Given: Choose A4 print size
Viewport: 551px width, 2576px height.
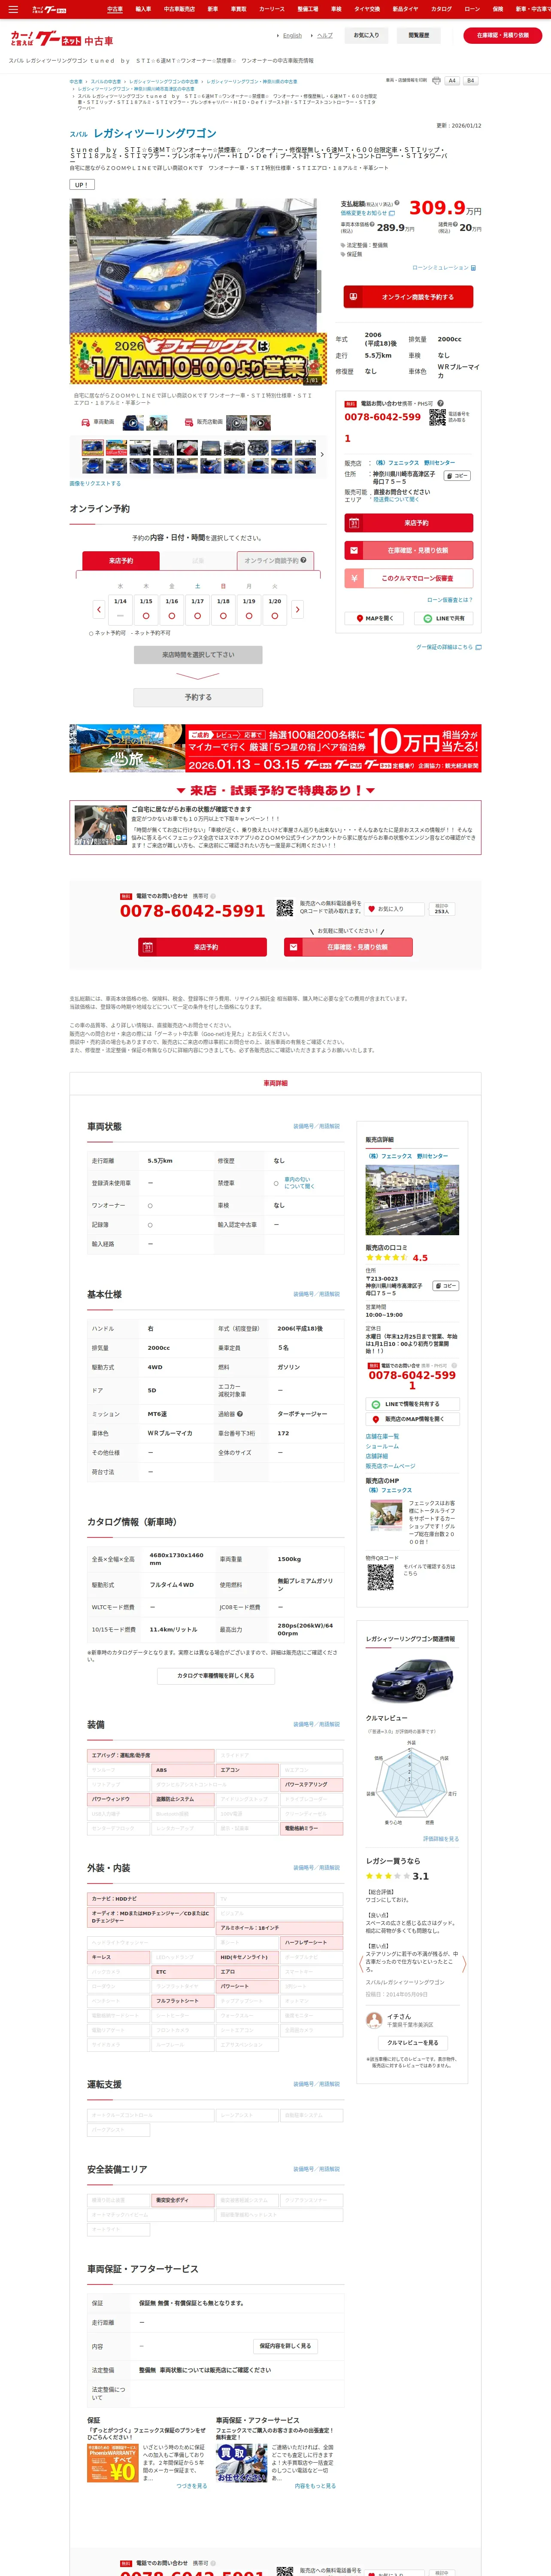Looking at the screenshot, I should [x=452, y=81].
